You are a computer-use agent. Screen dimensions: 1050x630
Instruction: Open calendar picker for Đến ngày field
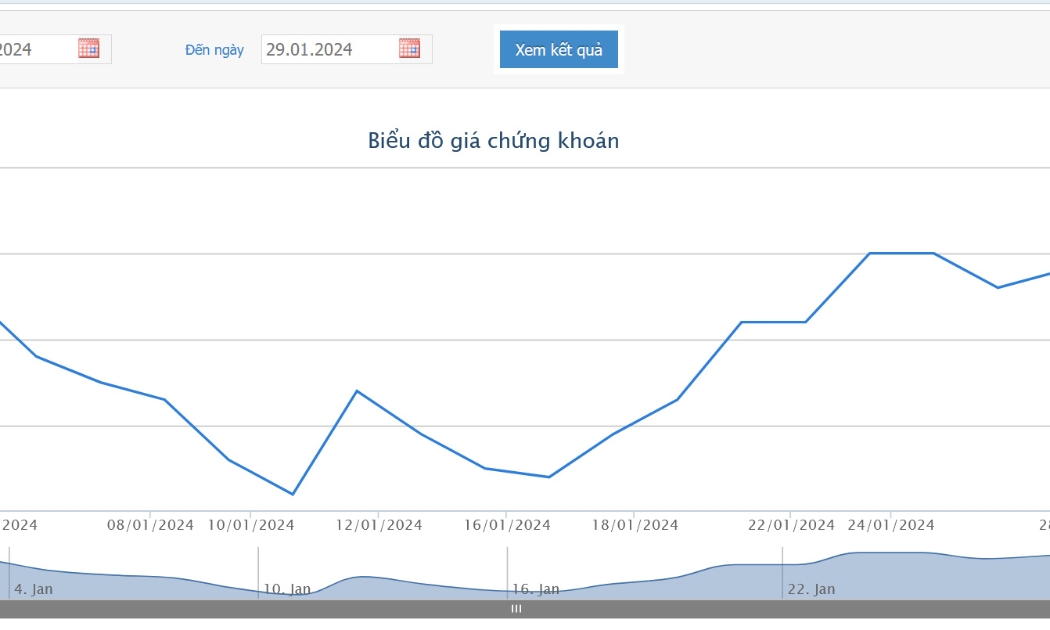pos(409,48)
